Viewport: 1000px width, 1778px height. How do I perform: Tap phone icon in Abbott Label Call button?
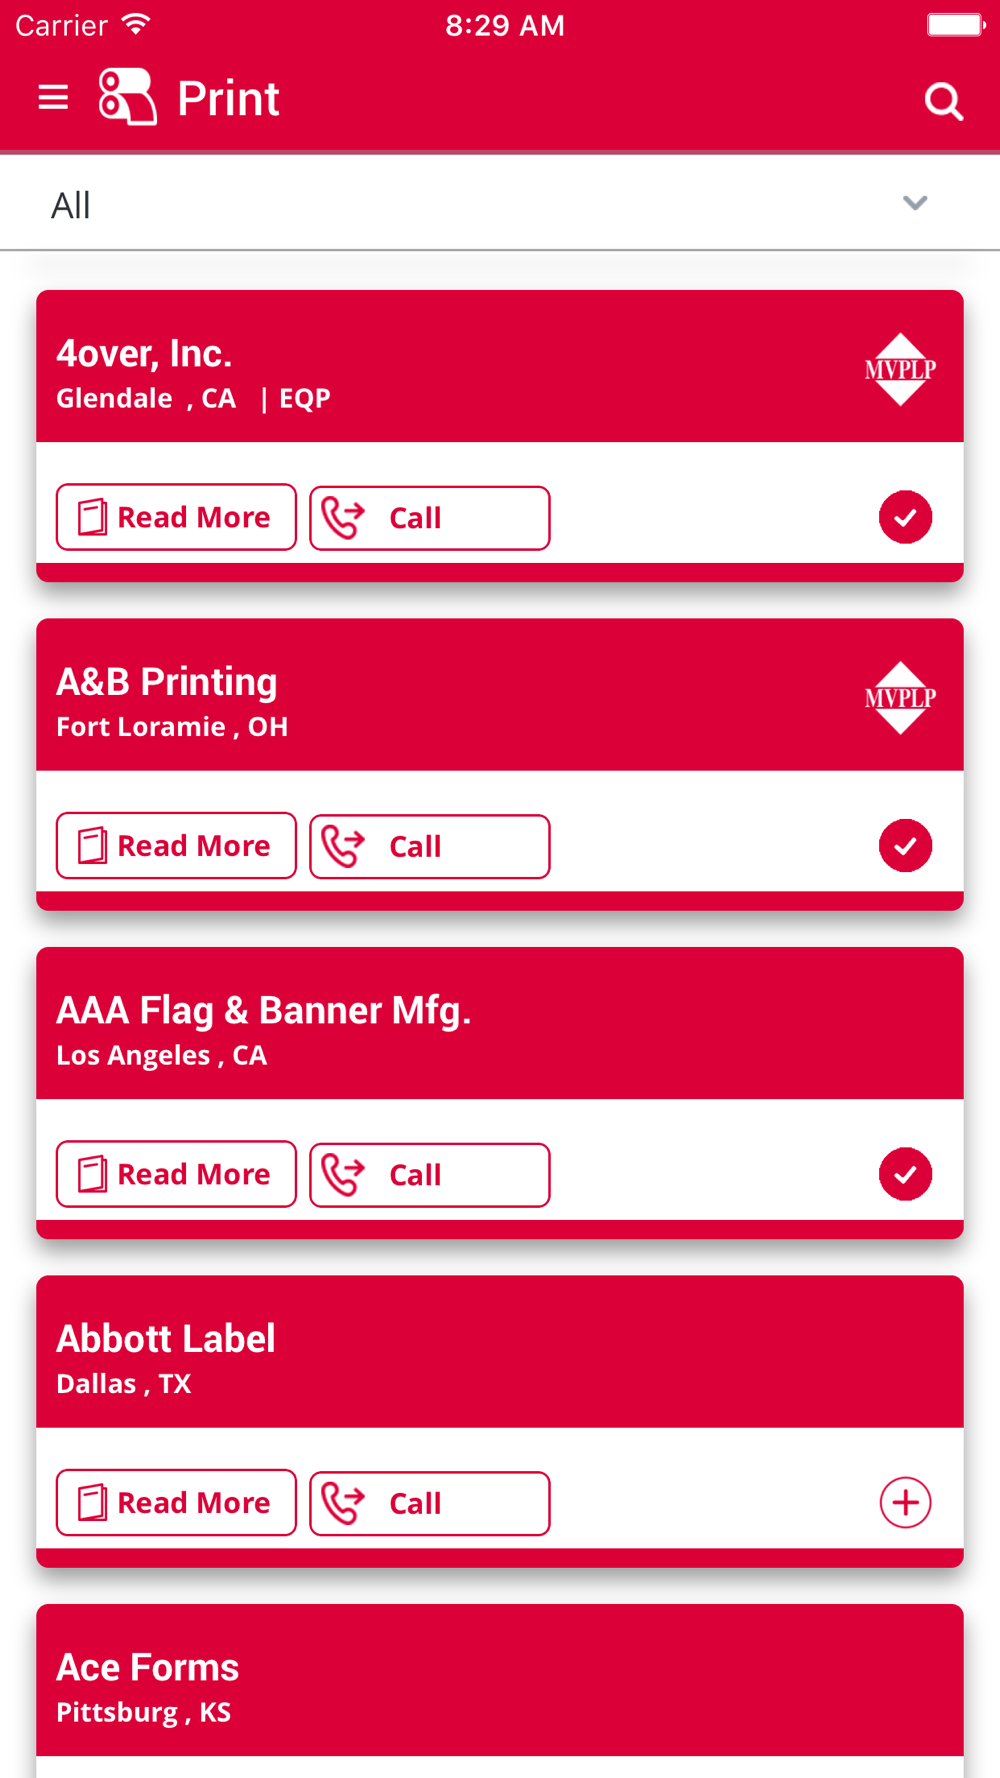pyautogui.click(x=343, y=1503)
